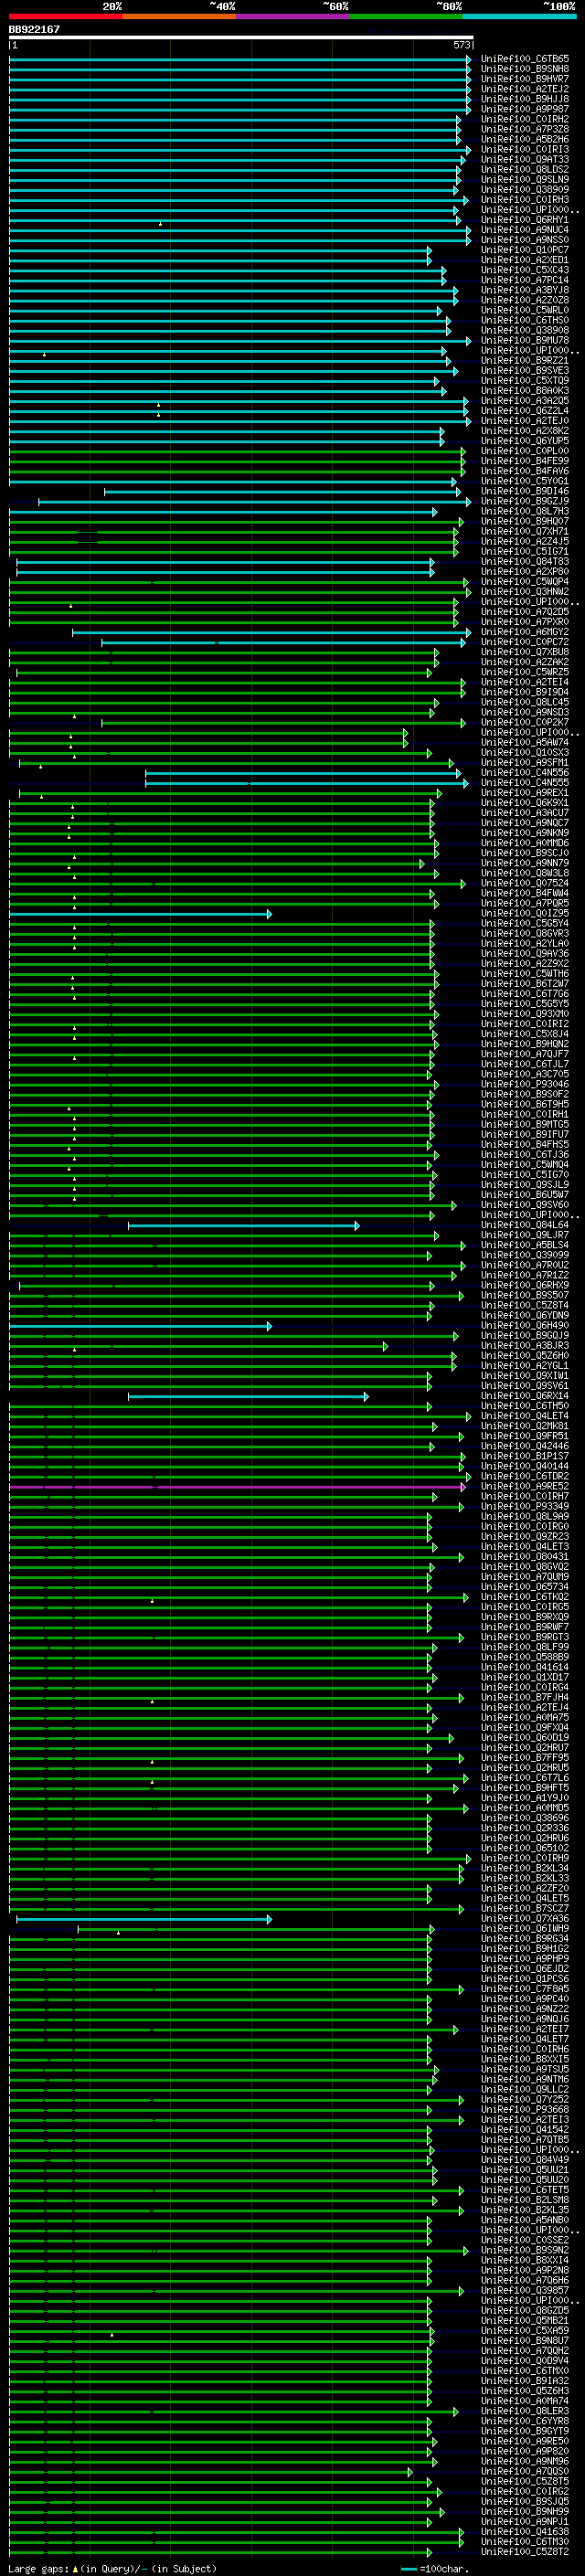Select label UniRef100_Q4LET4
This screenshot has height=2576, width=585.
(525, 1416)
